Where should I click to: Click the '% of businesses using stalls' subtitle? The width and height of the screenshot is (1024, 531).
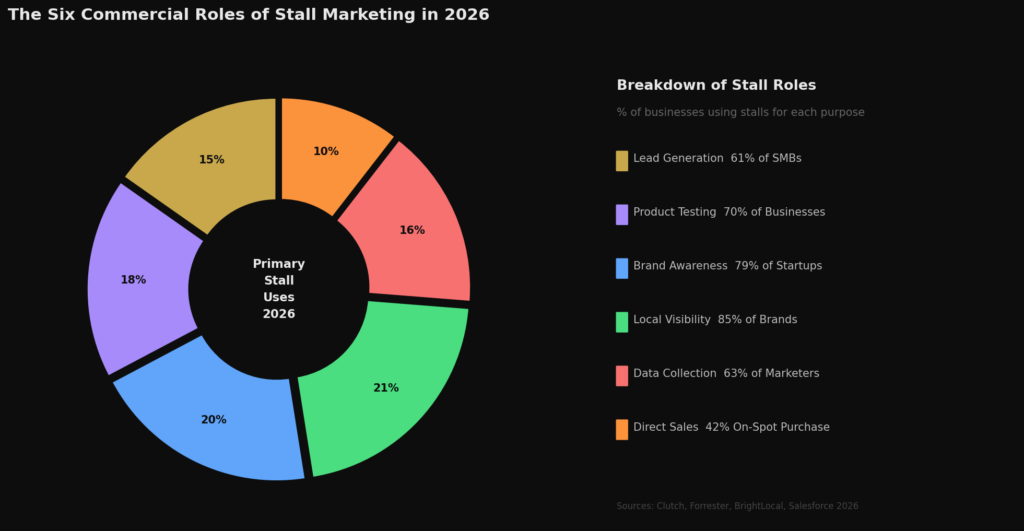[741, 112]
